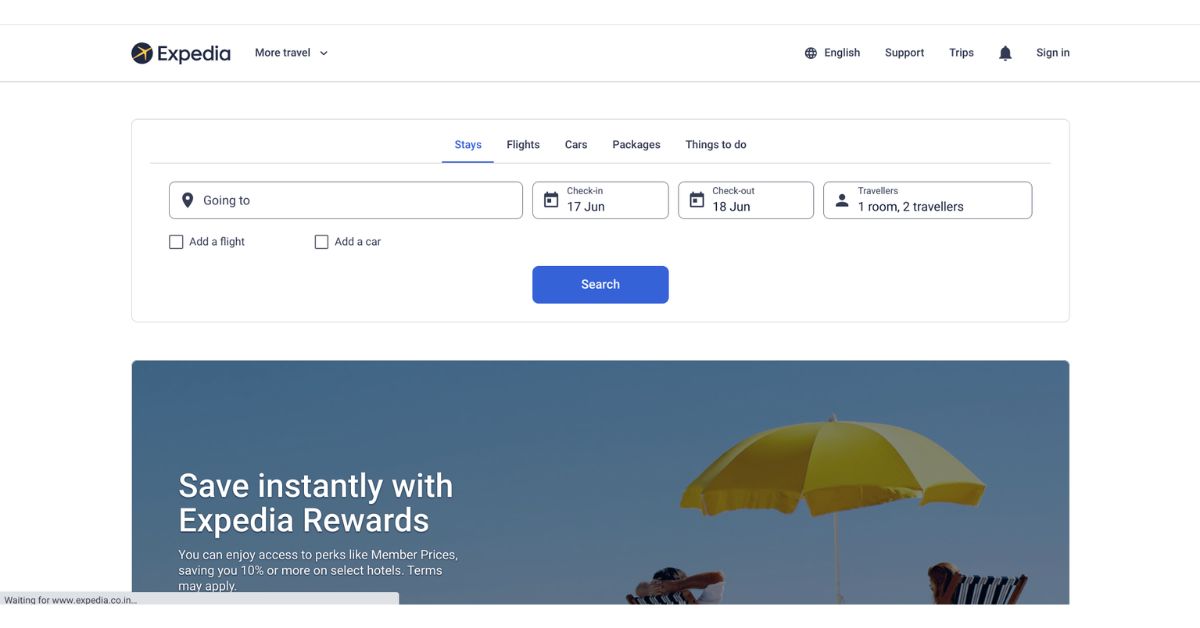Click the More travel label
Screen dimensions: 1200x628
click(282, 53)
